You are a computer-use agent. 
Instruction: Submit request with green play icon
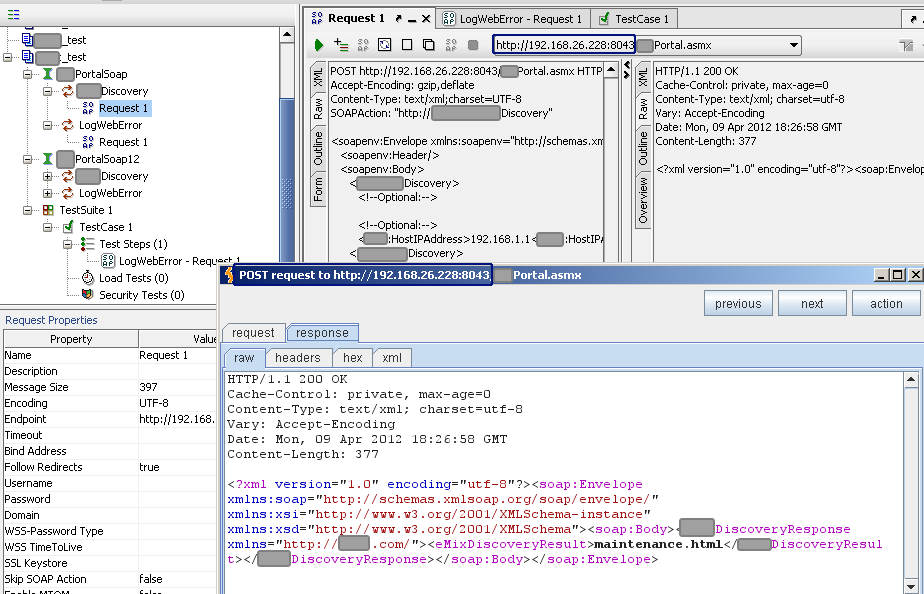tap(319, 45)
